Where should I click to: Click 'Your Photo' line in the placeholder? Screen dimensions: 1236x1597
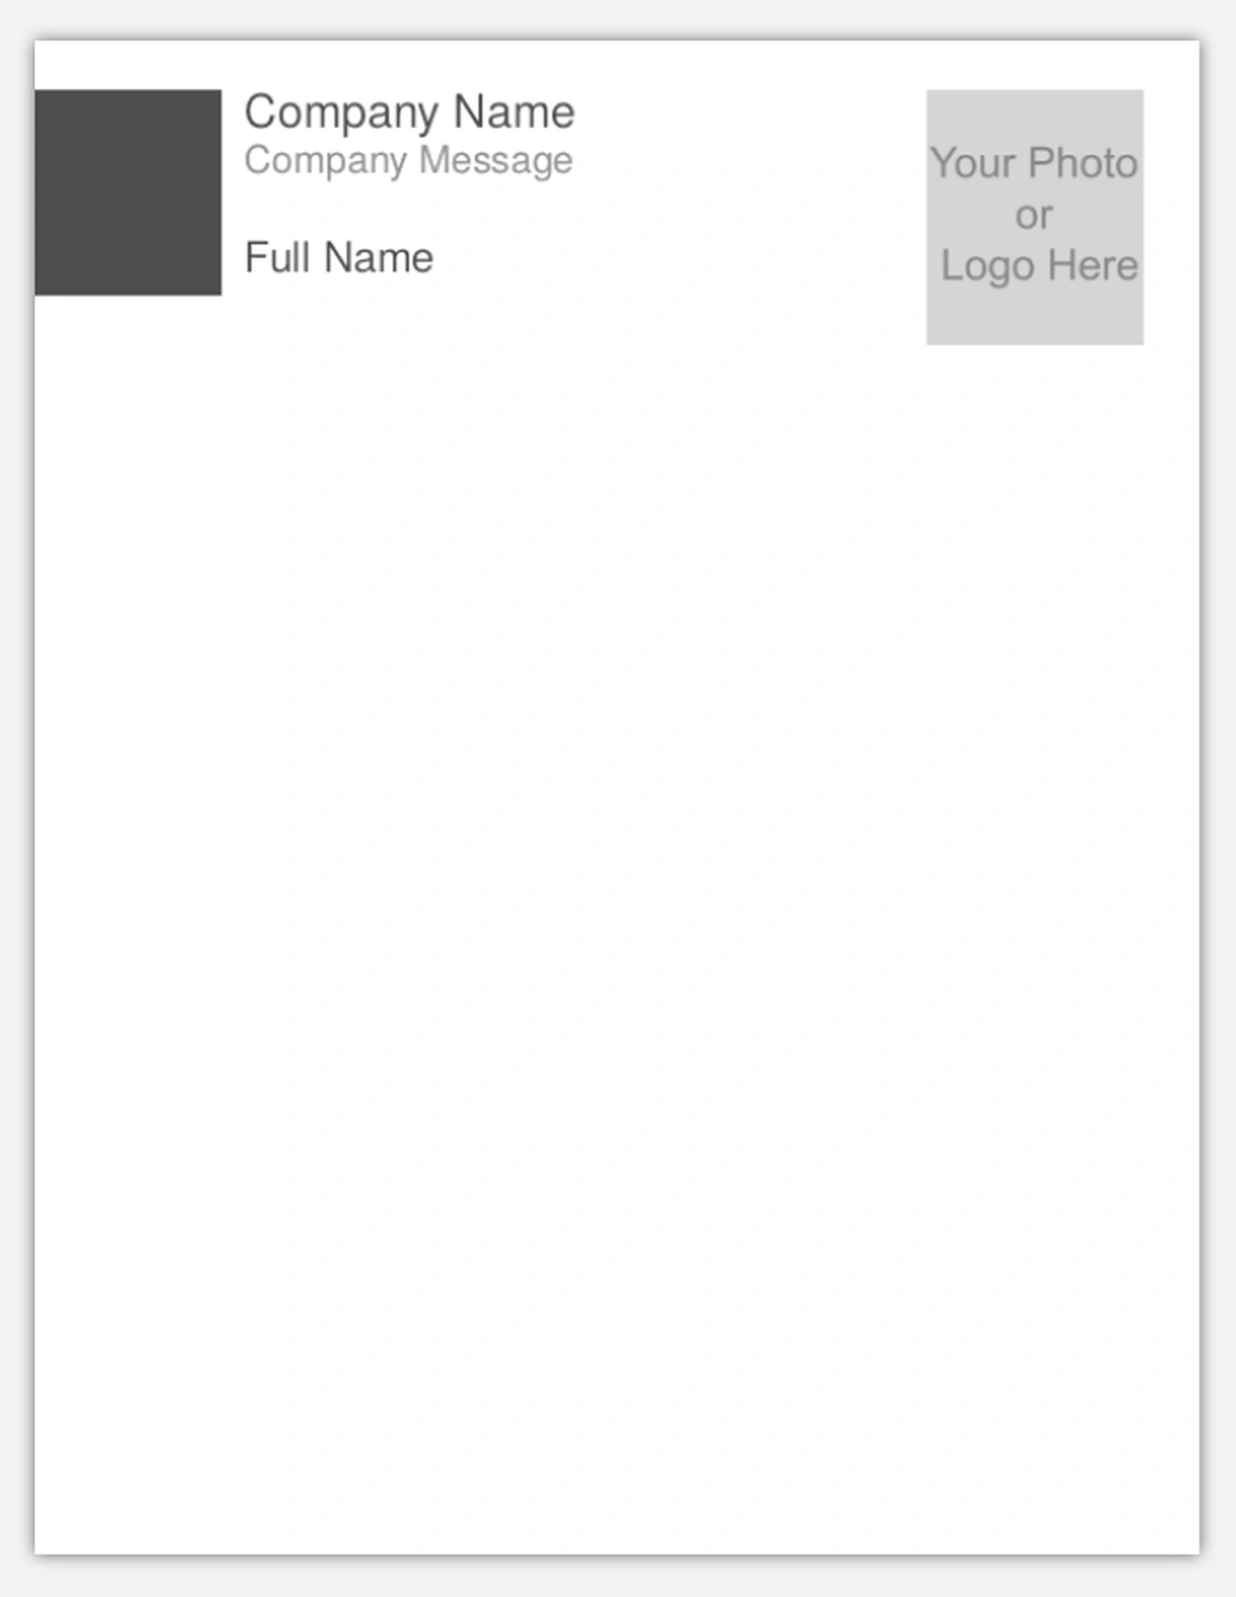coord(1034,164)
